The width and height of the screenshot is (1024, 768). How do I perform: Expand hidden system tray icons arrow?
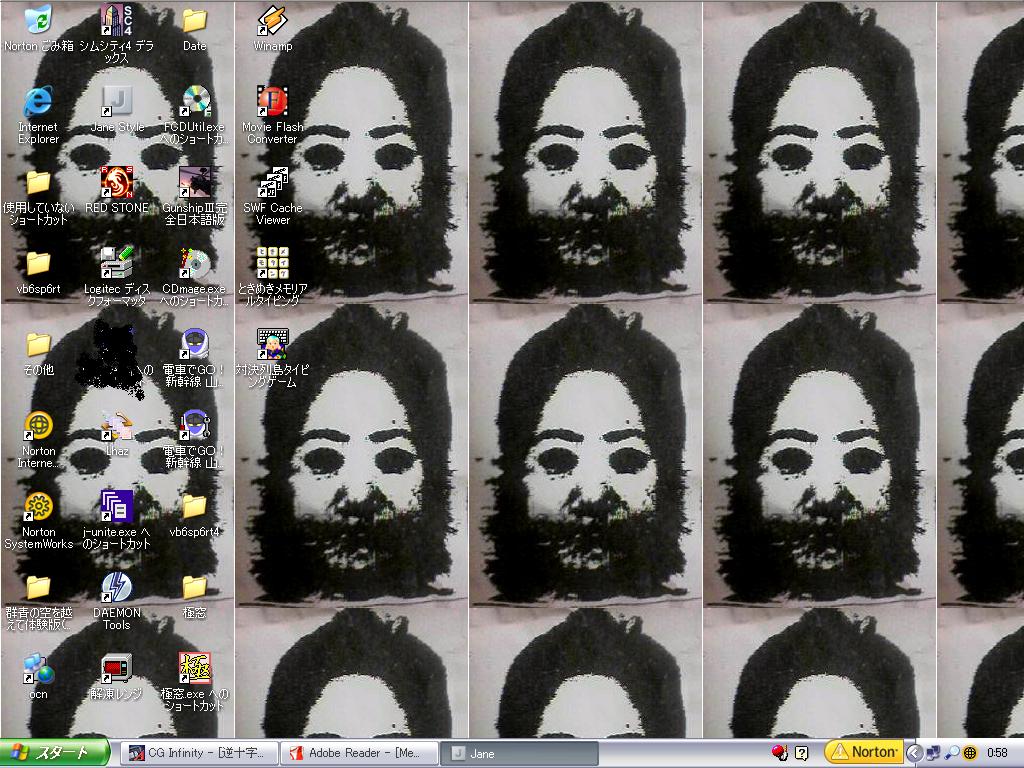(x=914, y=753)
